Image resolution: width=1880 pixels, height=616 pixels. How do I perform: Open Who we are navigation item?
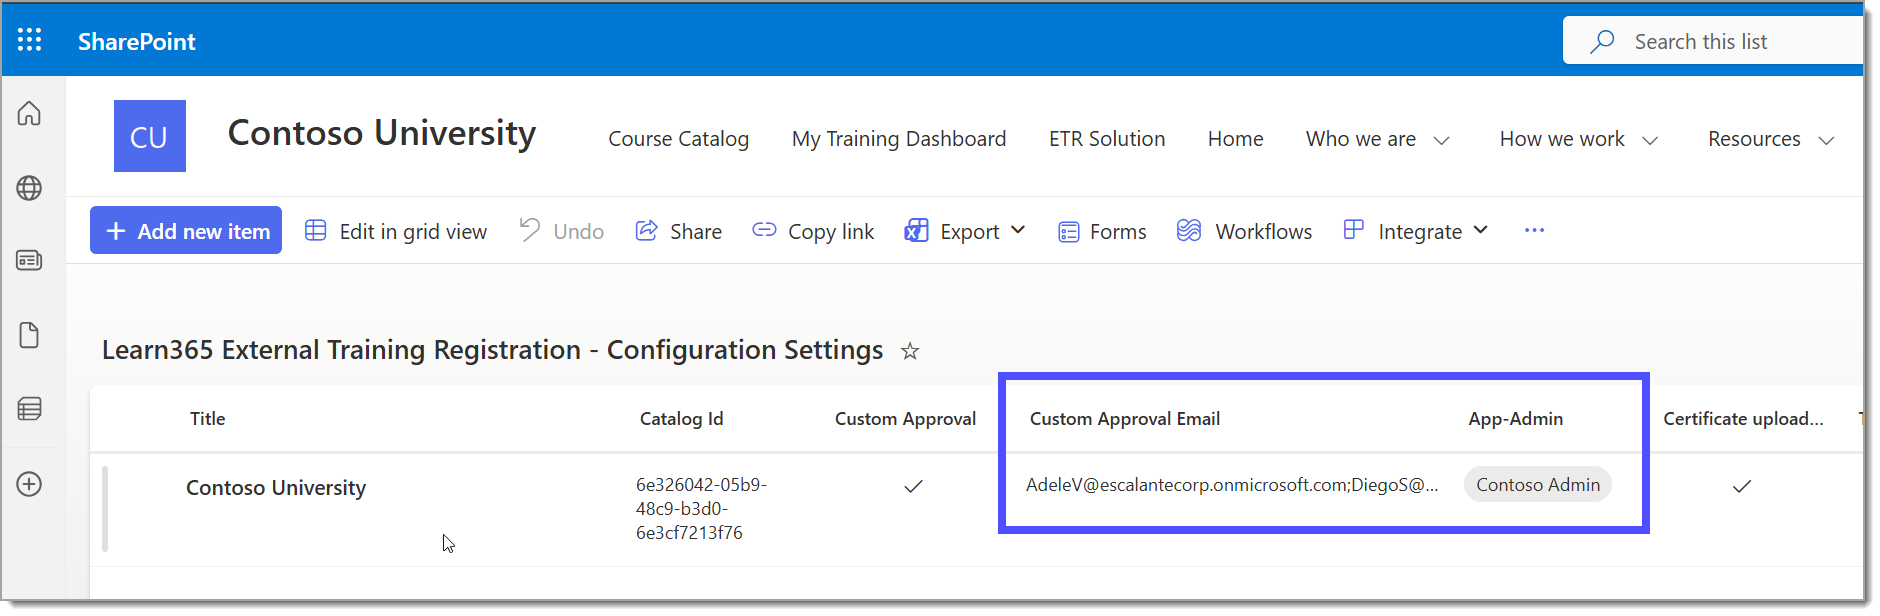[x=1360, y=139]
